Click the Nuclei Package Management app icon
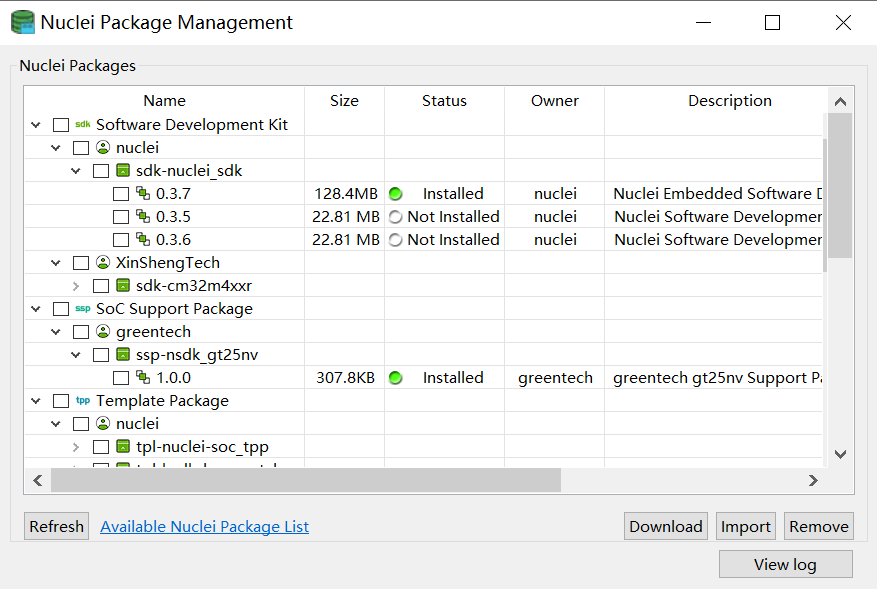The image size is (877, 589). 23,22
